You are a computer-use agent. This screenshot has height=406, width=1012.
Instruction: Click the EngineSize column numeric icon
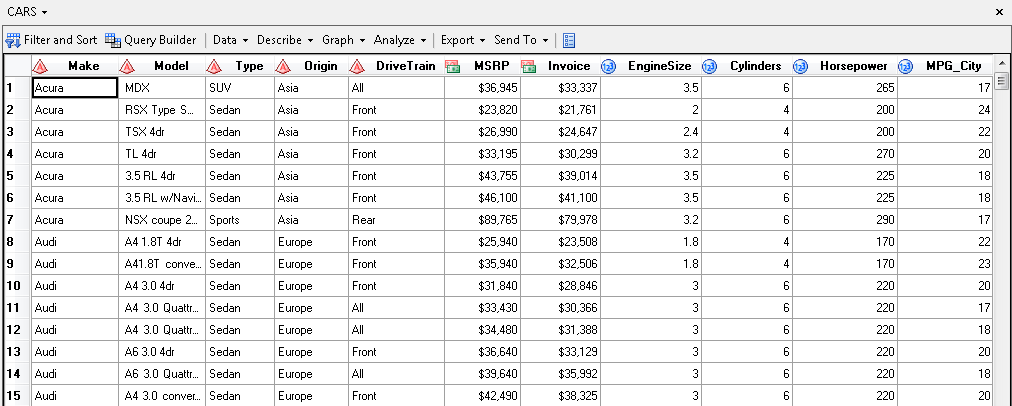coord(609,66)
